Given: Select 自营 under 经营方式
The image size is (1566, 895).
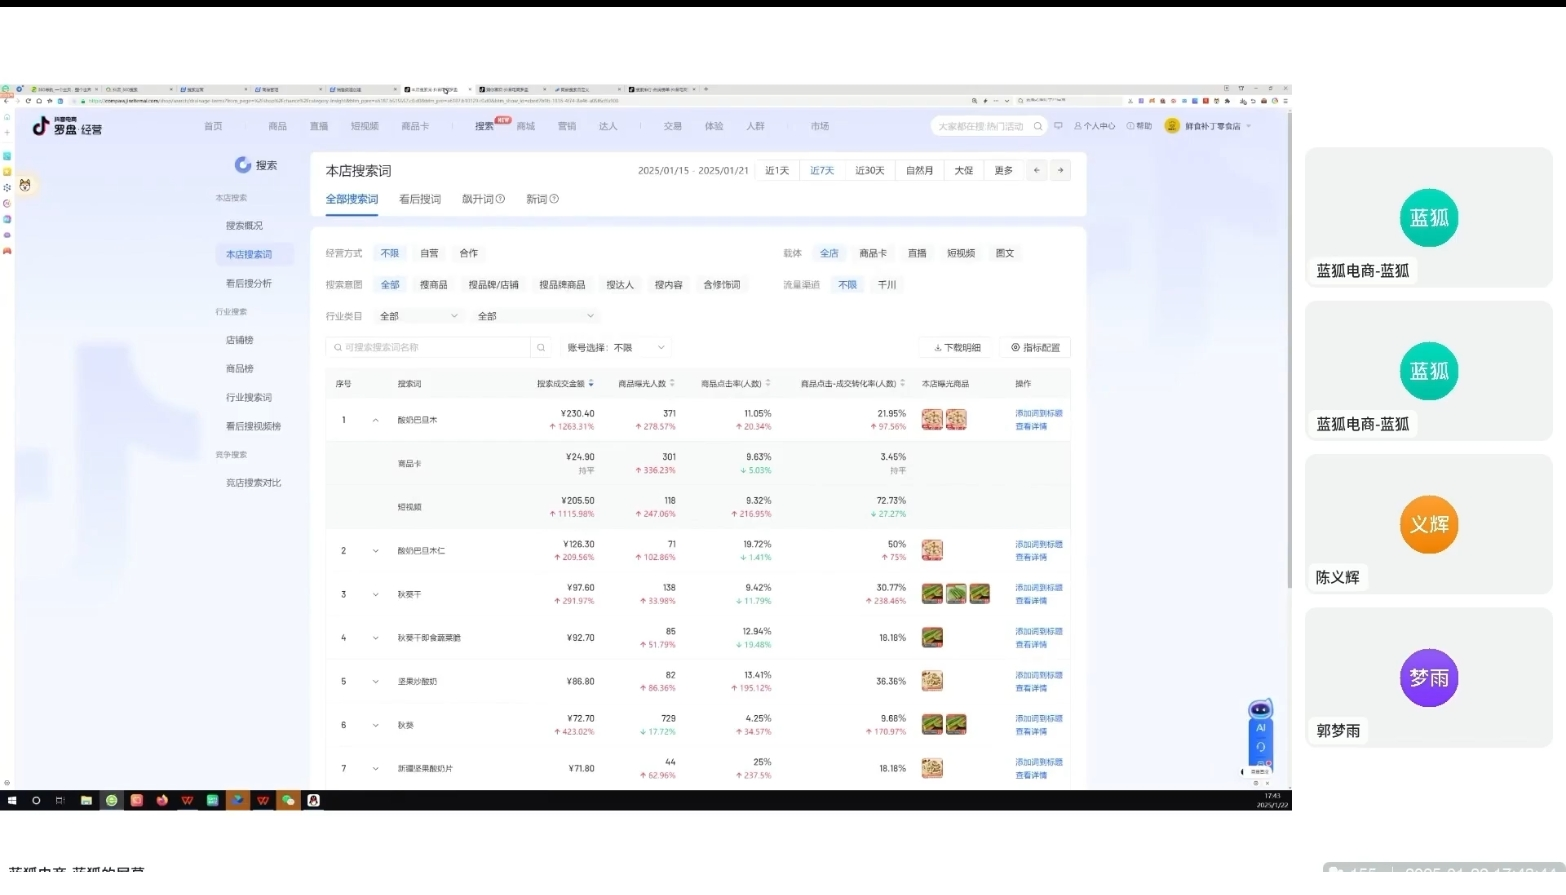Looking at the screenshot, I should point(429,254).
